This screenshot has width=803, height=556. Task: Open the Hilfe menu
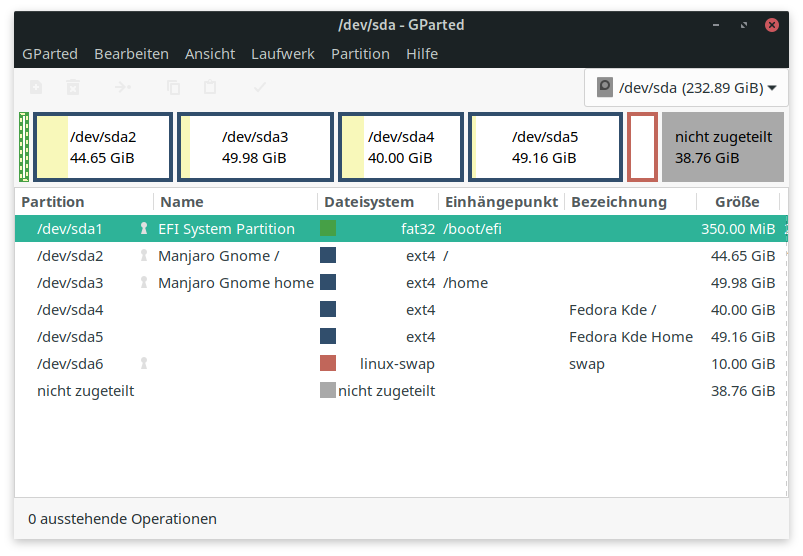pyautogui.click(x=422, y=54)
